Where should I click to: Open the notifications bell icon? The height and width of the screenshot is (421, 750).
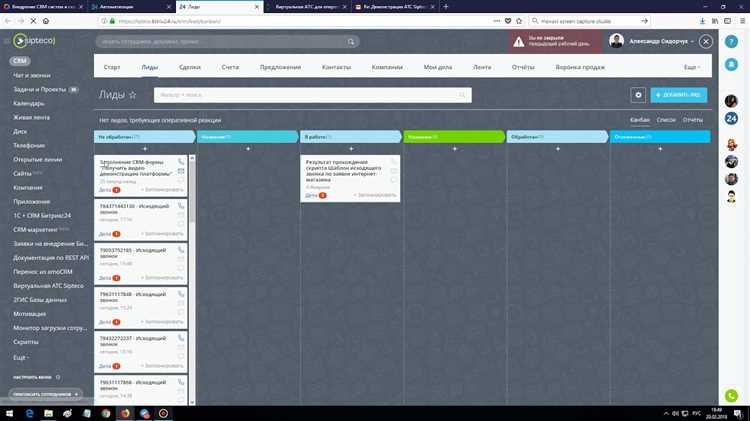731,64
